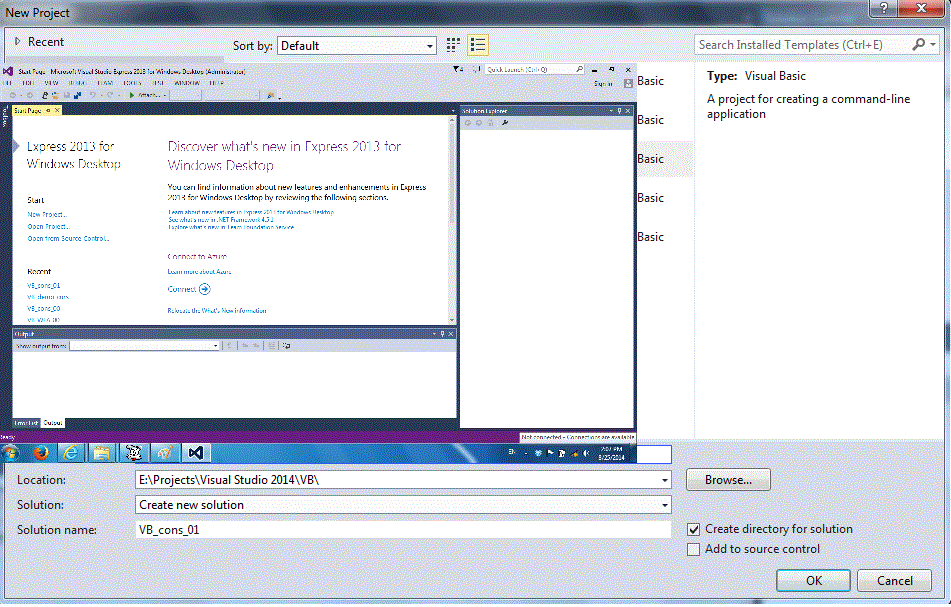Click the Windows Start orb
This screenshot has width=951, height=607.
pos(10,453)
